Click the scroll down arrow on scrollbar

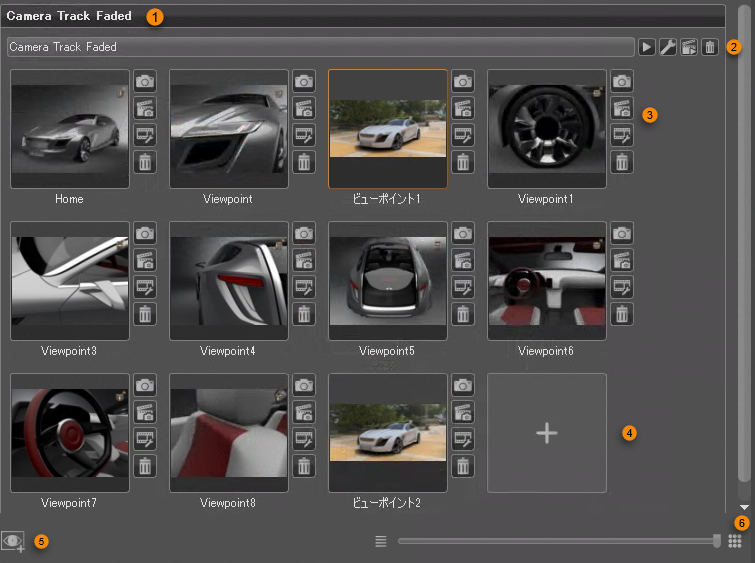coord(743,508)
